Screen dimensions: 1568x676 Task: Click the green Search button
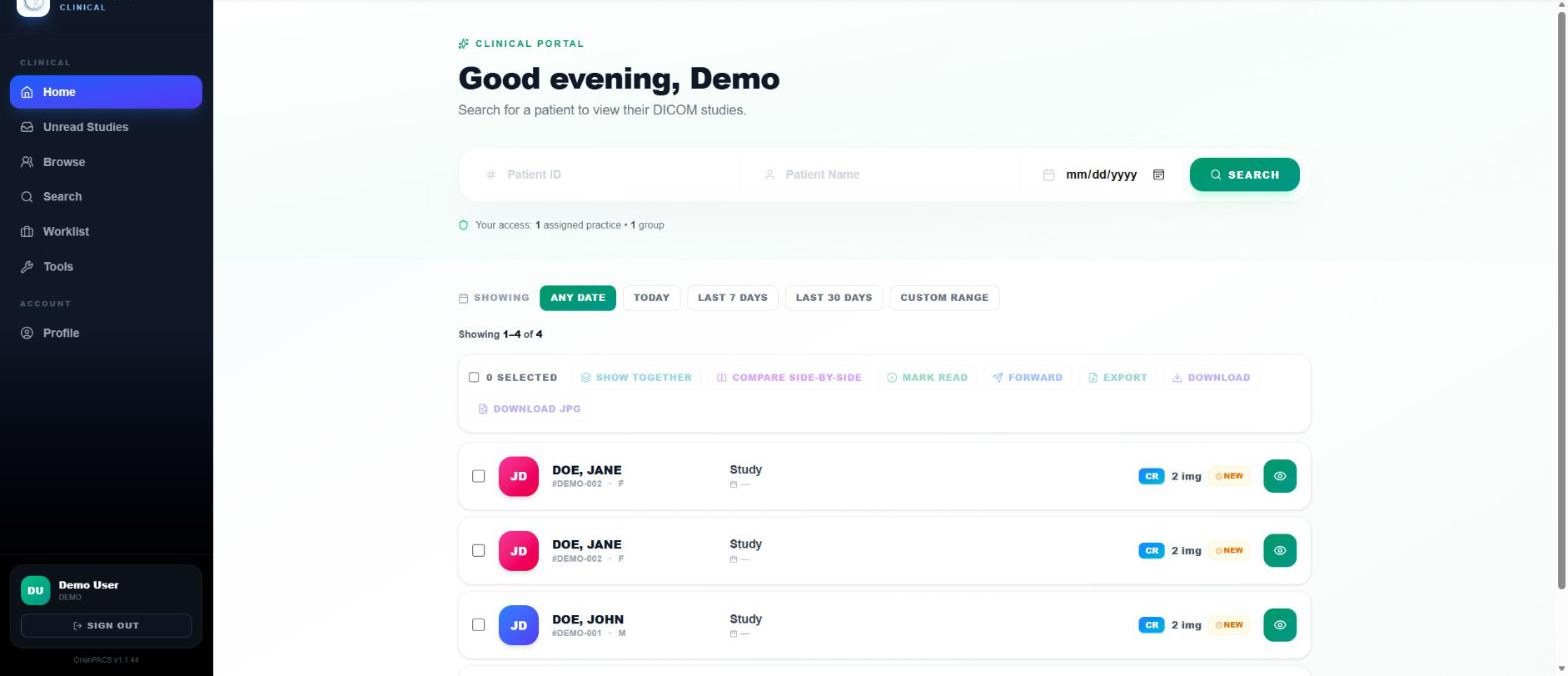pos(1245,175)
